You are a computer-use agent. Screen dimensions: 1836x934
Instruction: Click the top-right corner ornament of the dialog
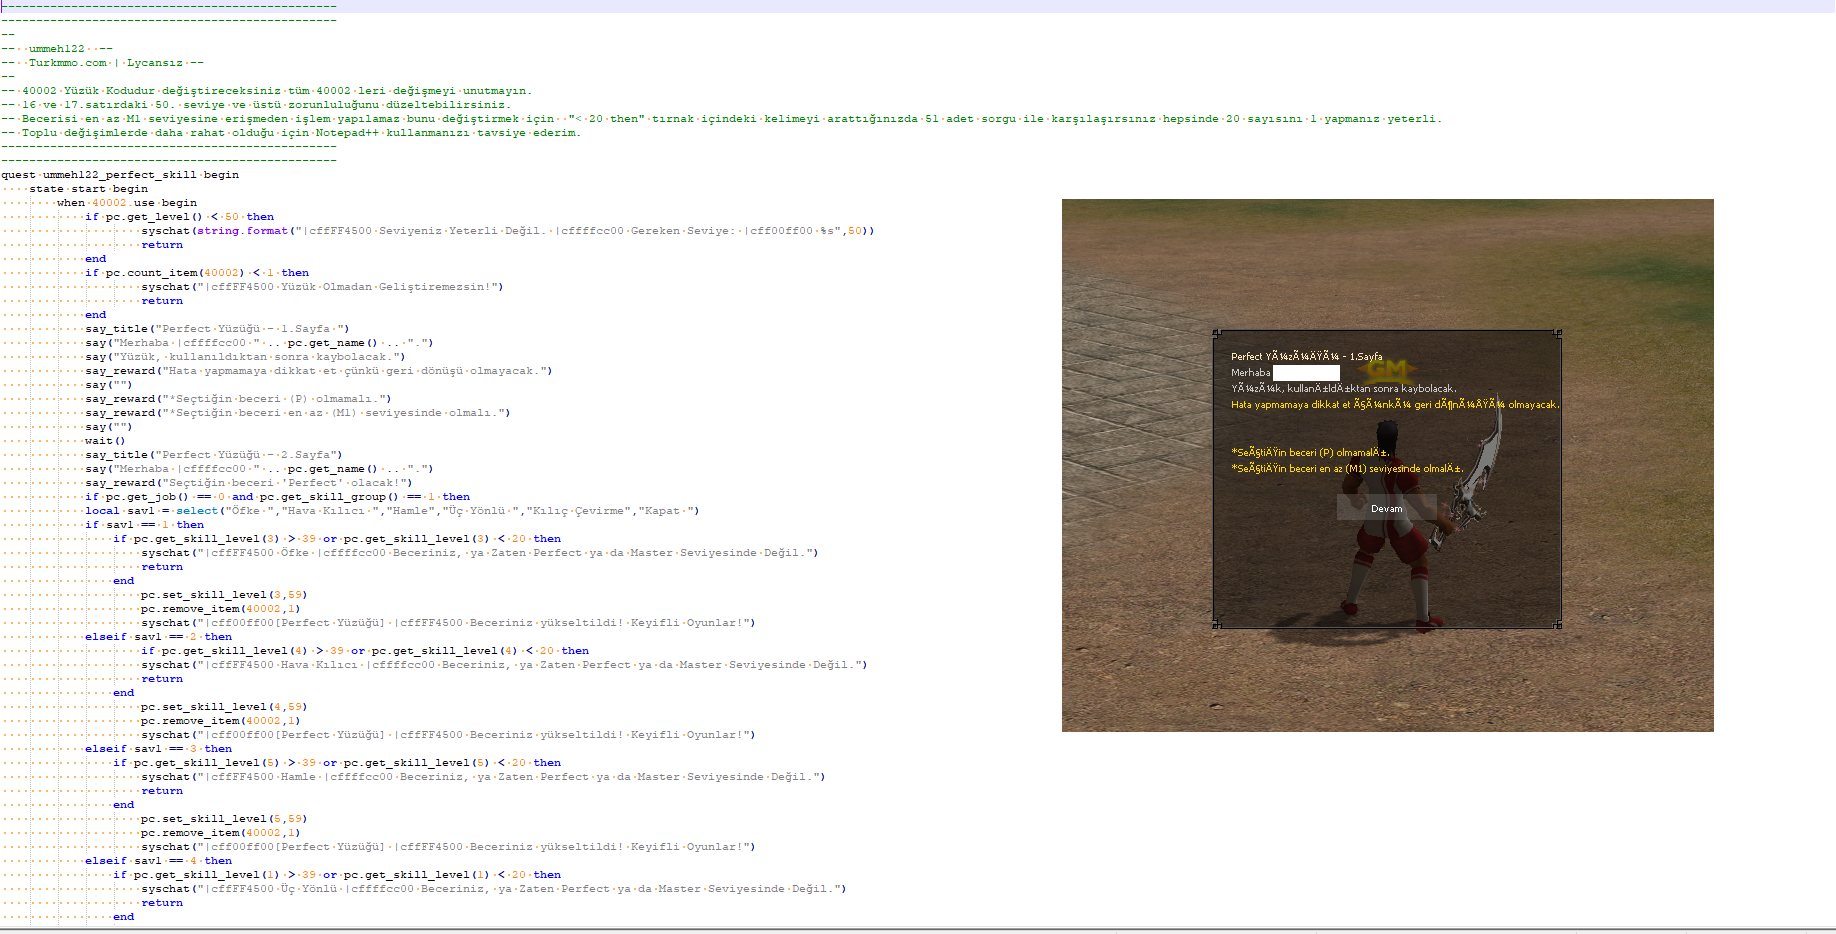[1557, 333]
